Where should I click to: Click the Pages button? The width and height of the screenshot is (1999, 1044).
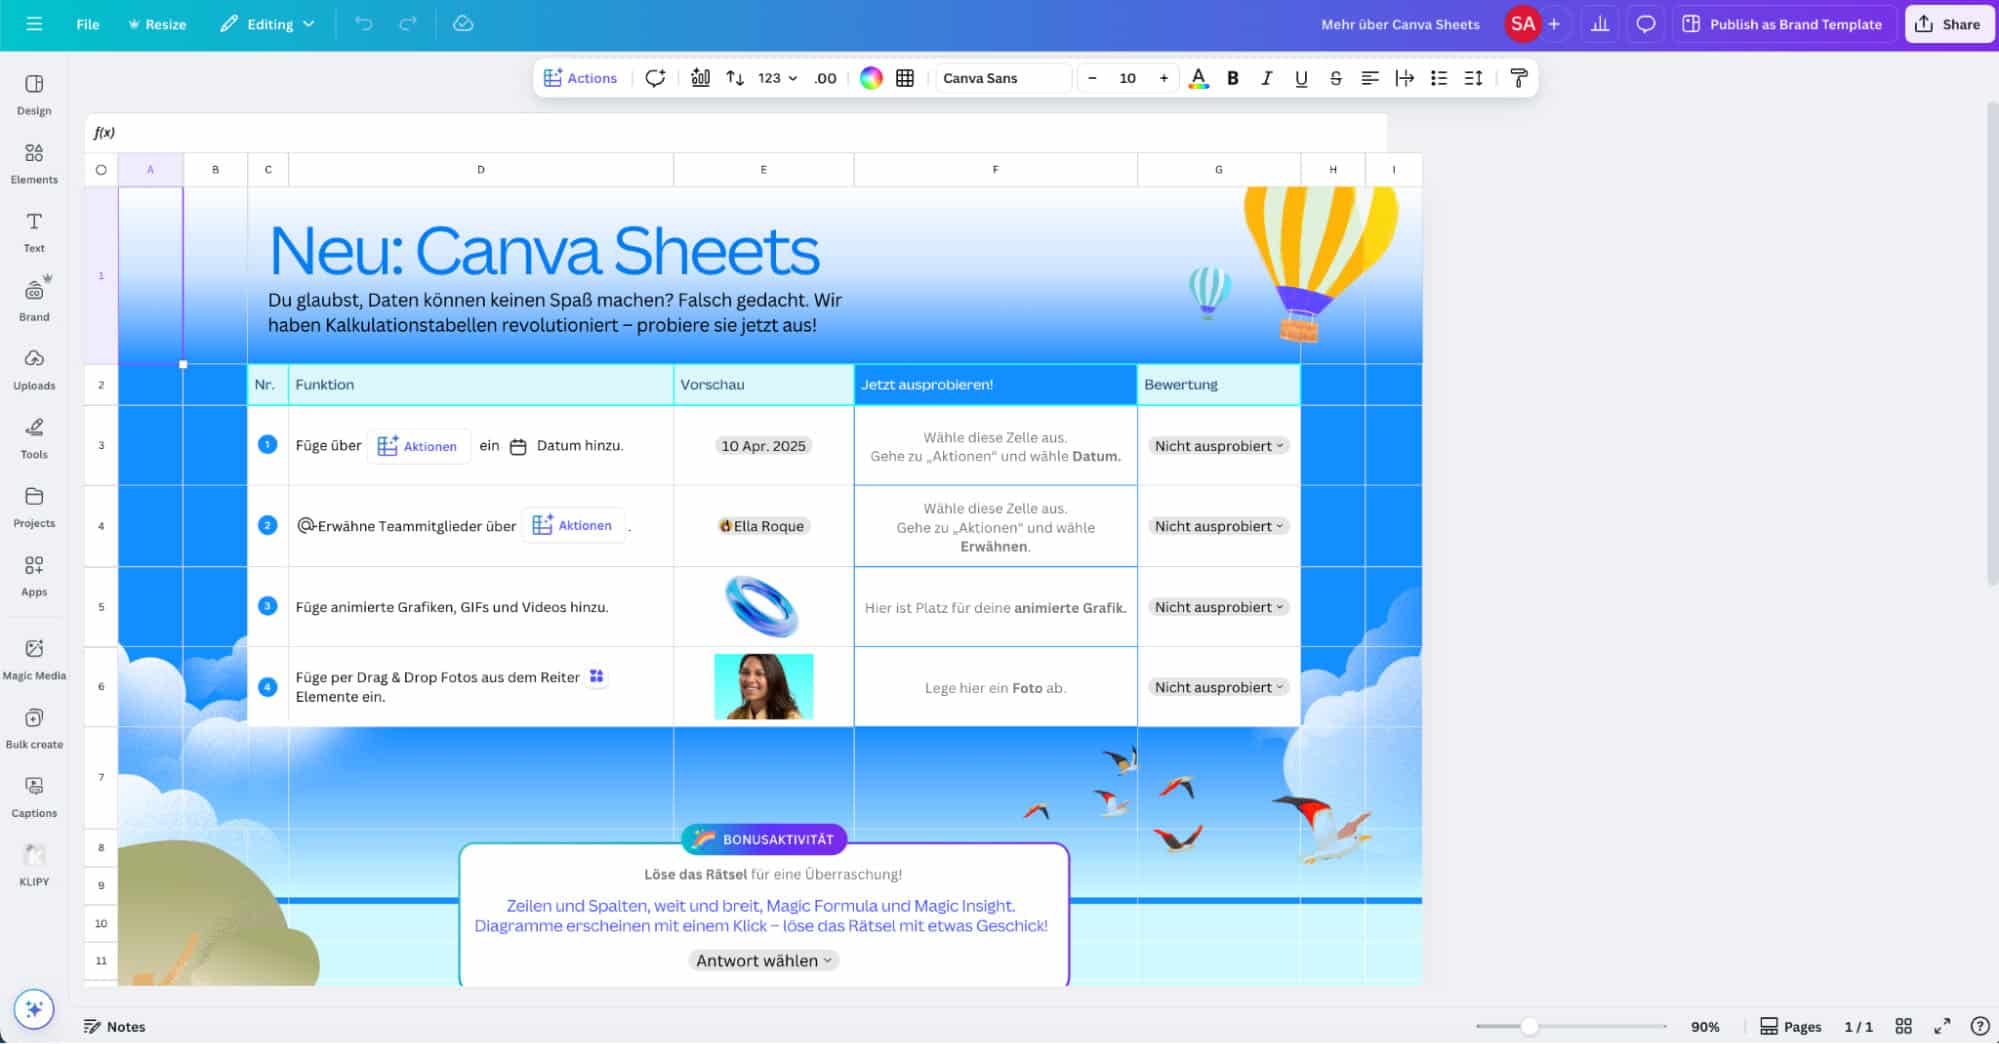pyautogui.click(x=1791, y=1026)
